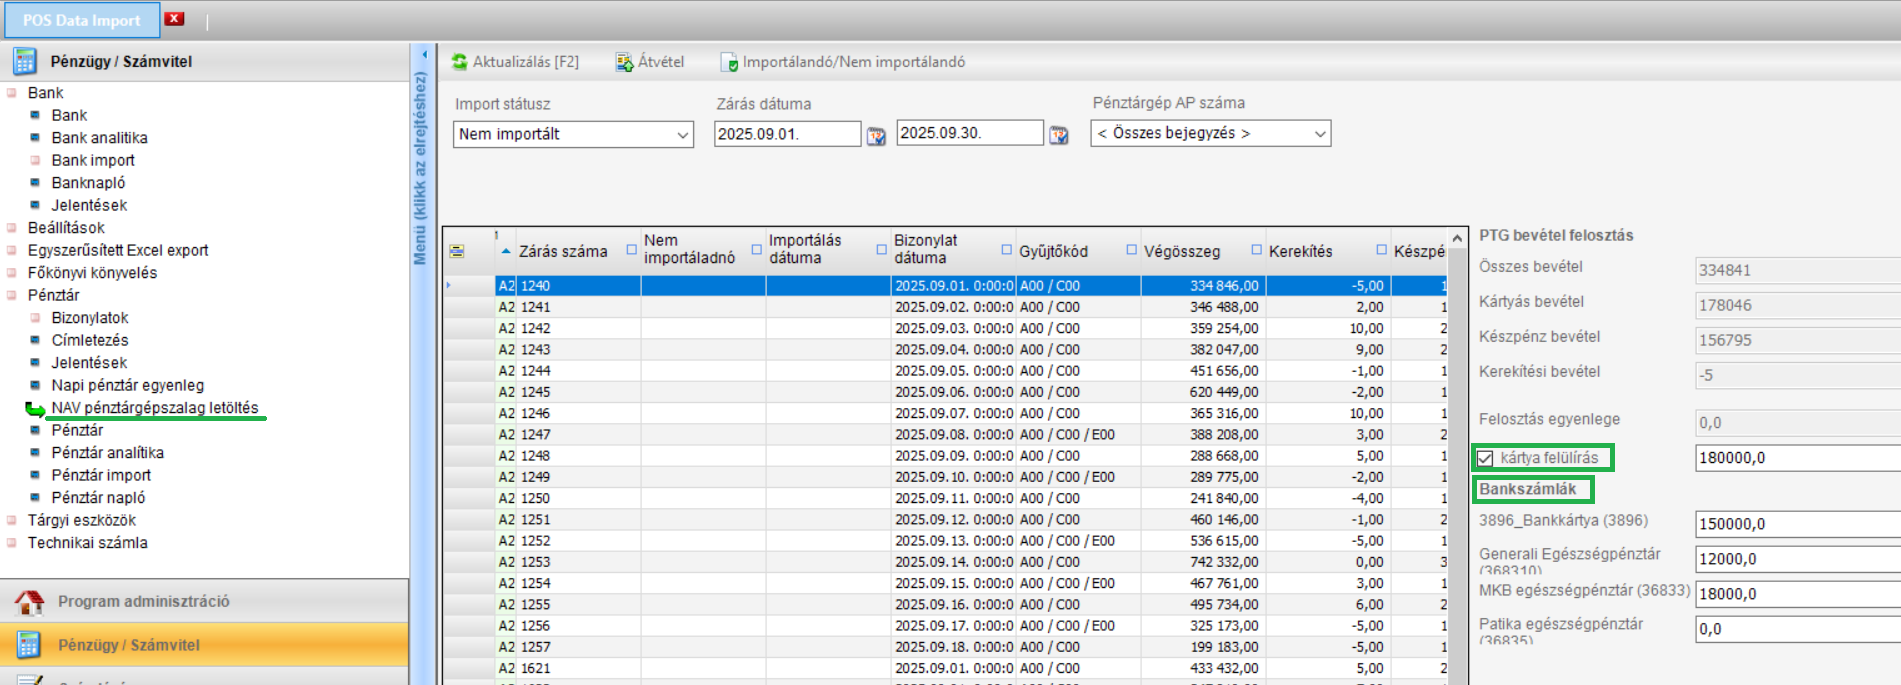Click the 3896_Bankkártya amount input field

1795,524
